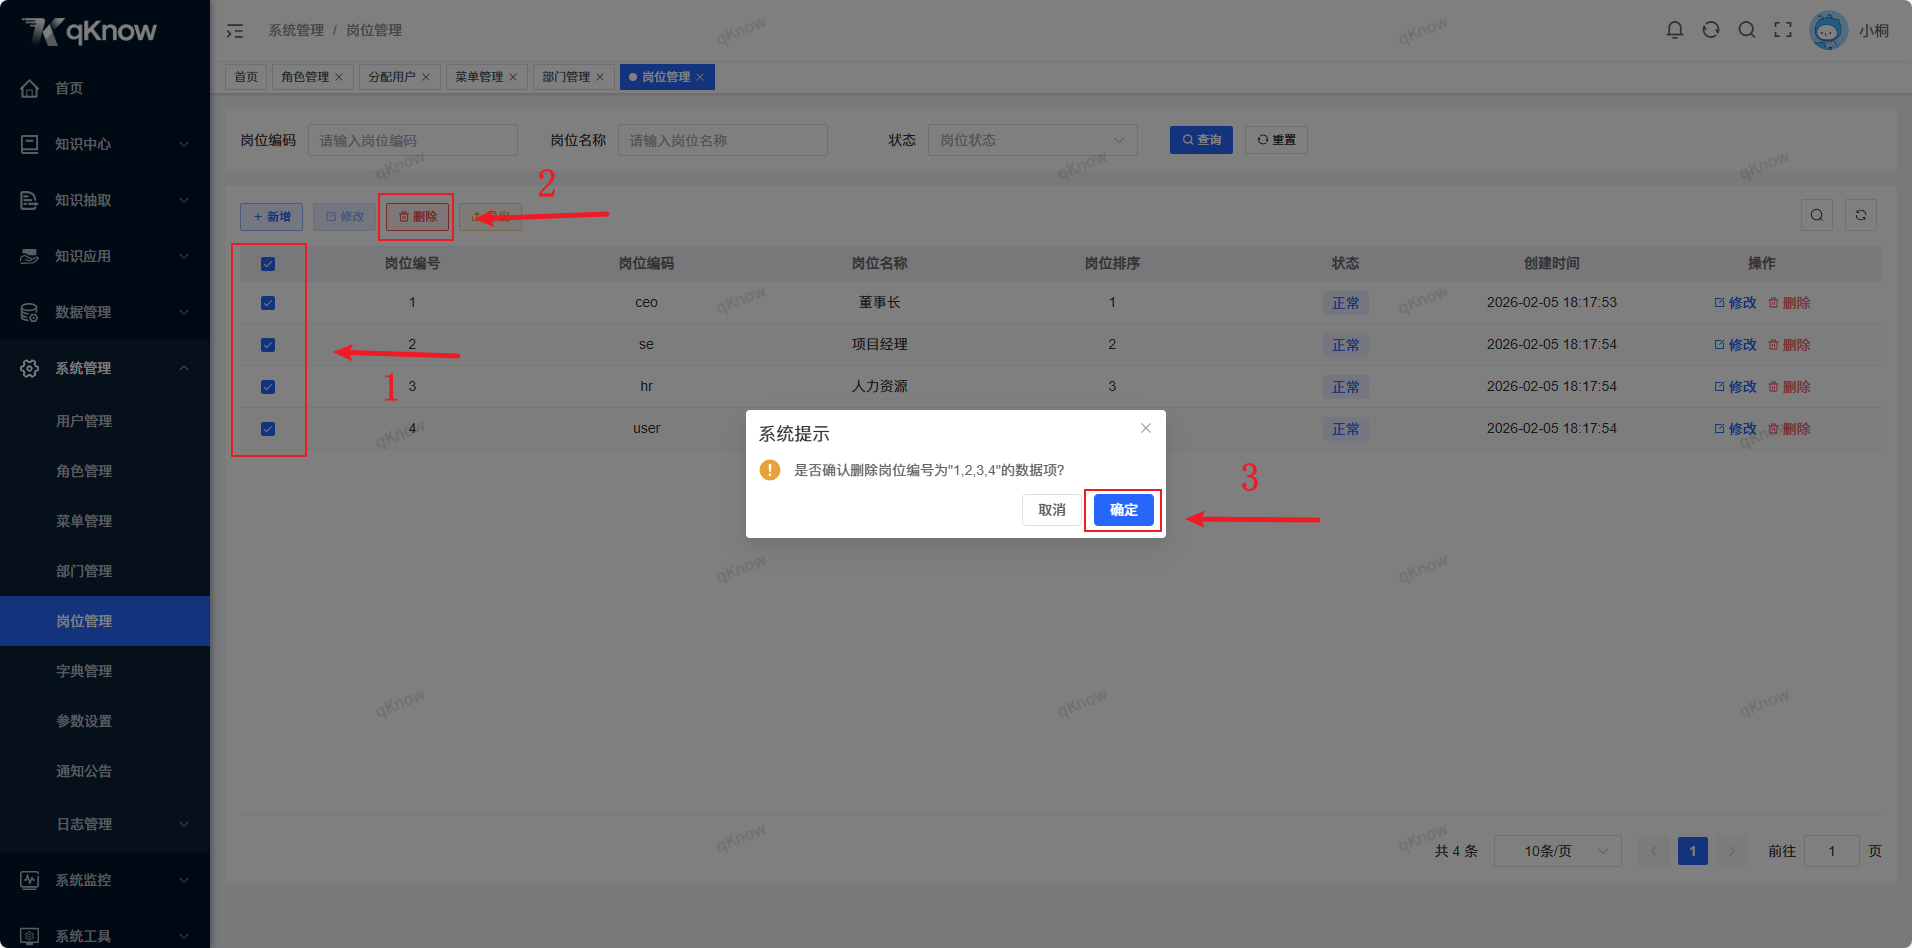Uncheck the checkbox for row user
Image resolution: width=1912 pixels, height=948 pixels.
point(268,429)
